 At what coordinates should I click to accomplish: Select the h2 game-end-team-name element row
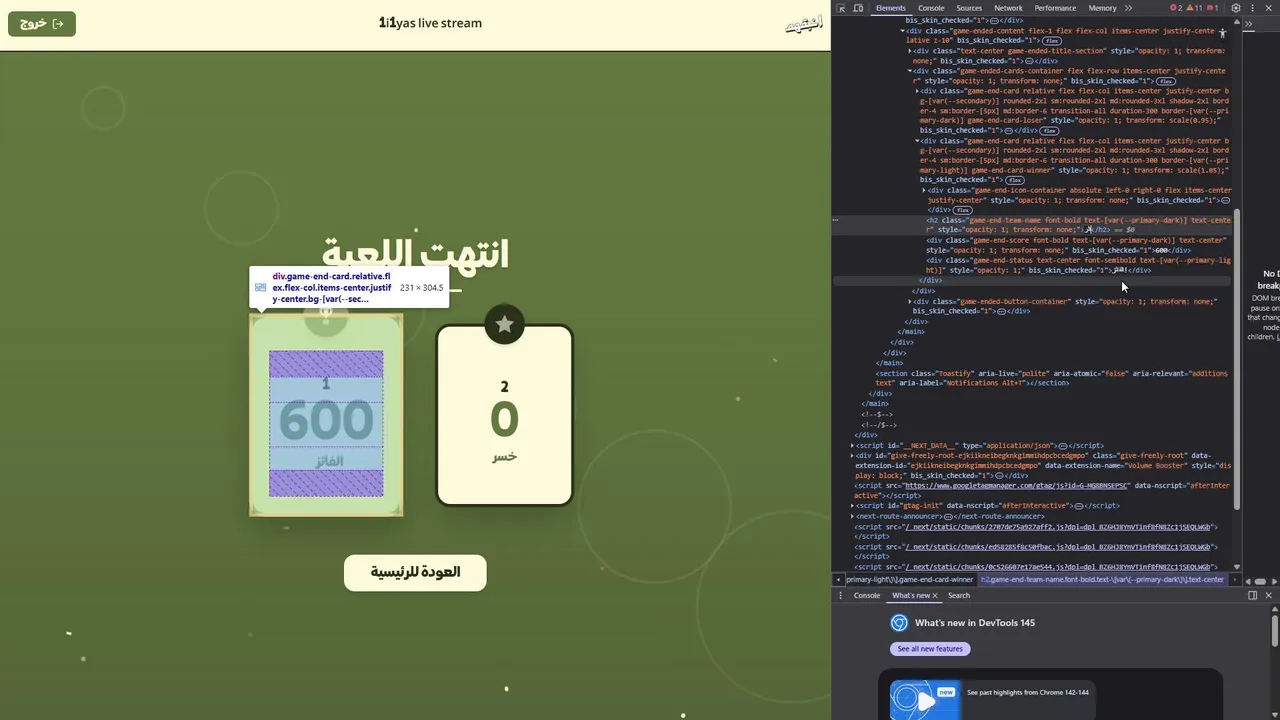[1035, 225]
